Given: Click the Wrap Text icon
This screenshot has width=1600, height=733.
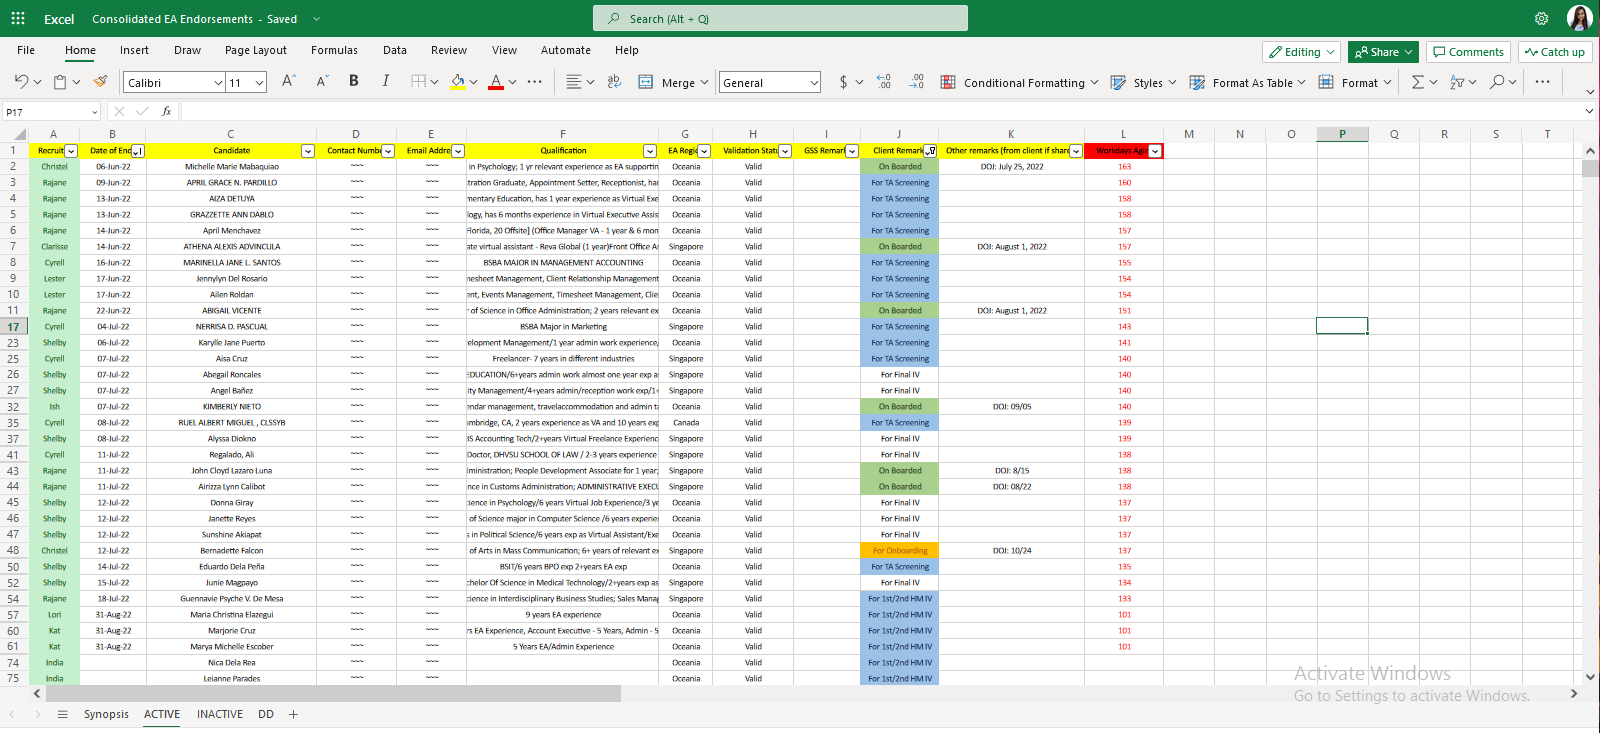Looking at the screenshot, I should (x=614, y=82).
